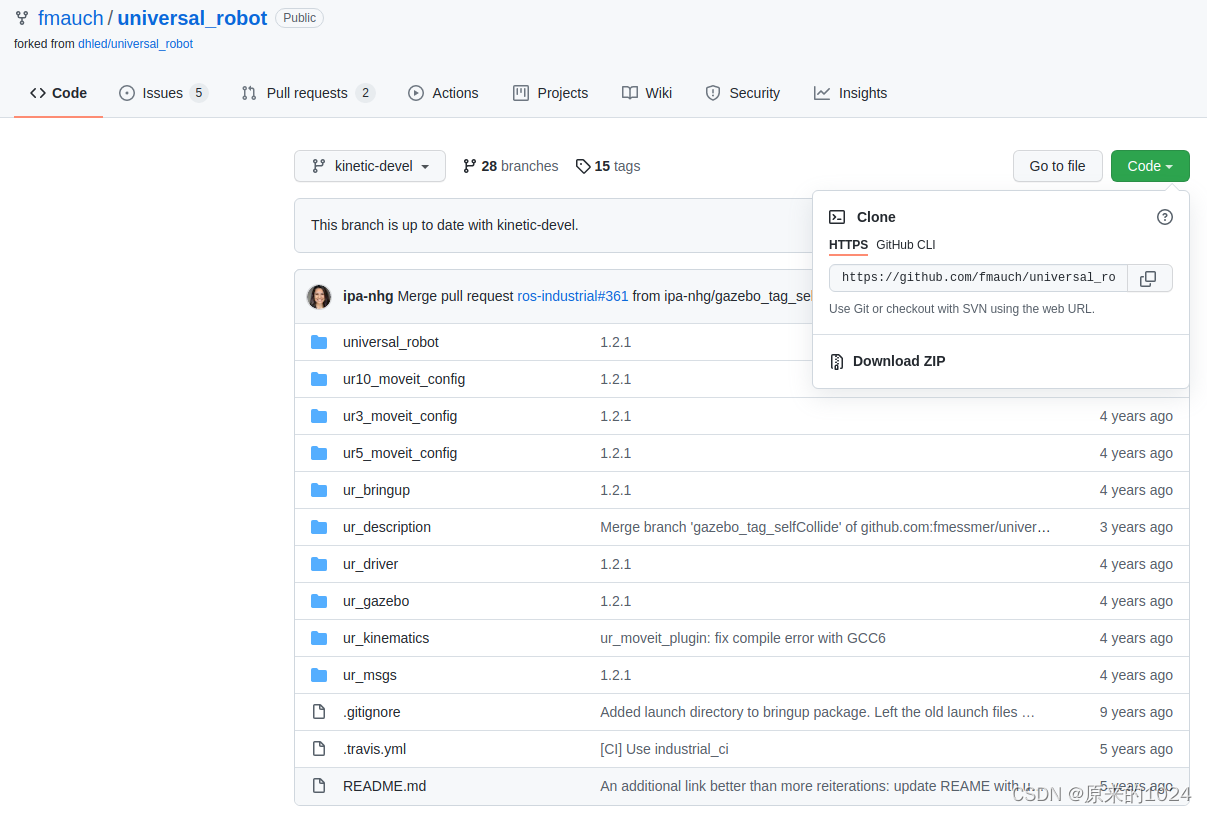Image resolution: width=1207 pixels, height=813 pixels.
Task: Open the README.md file name
Action: 385,786
